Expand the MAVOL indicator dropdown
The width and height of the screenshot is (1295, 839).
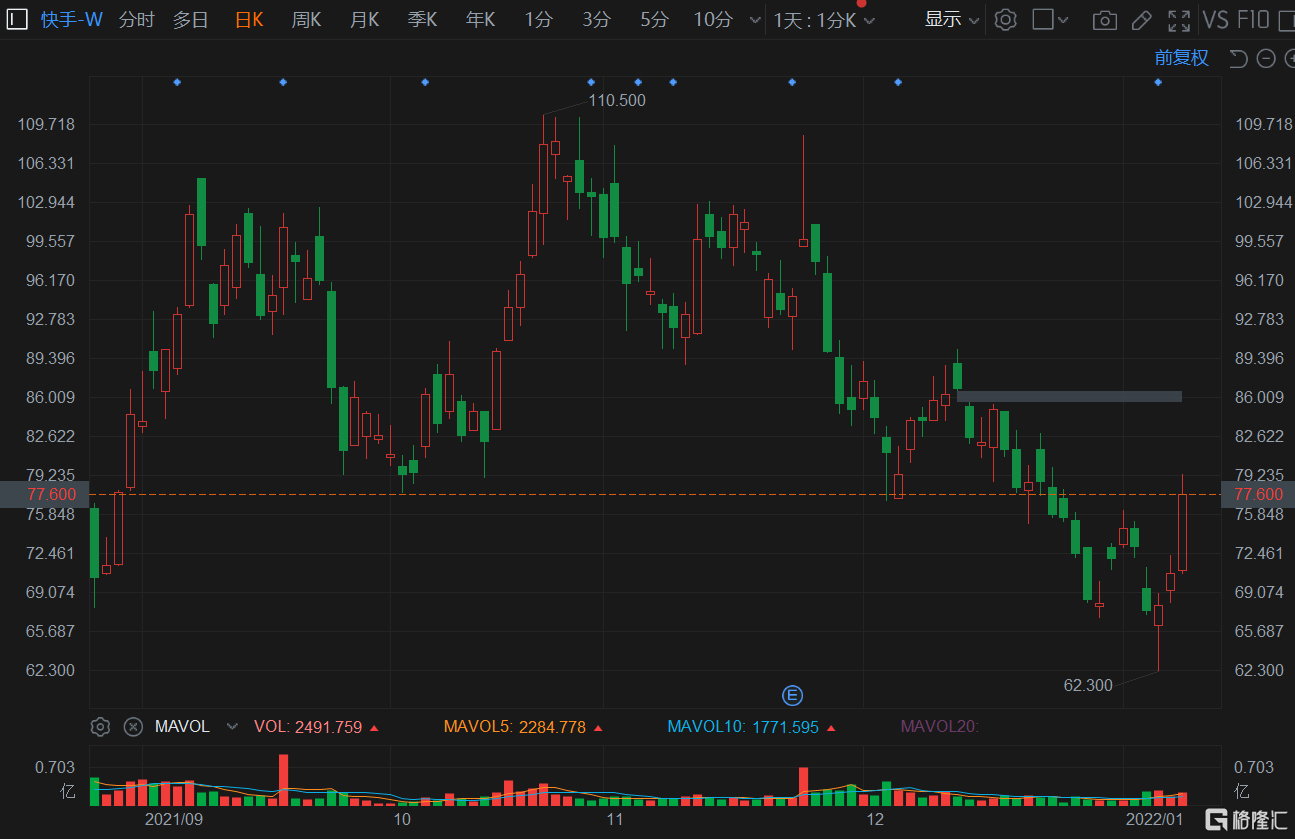tap(232, 727)
